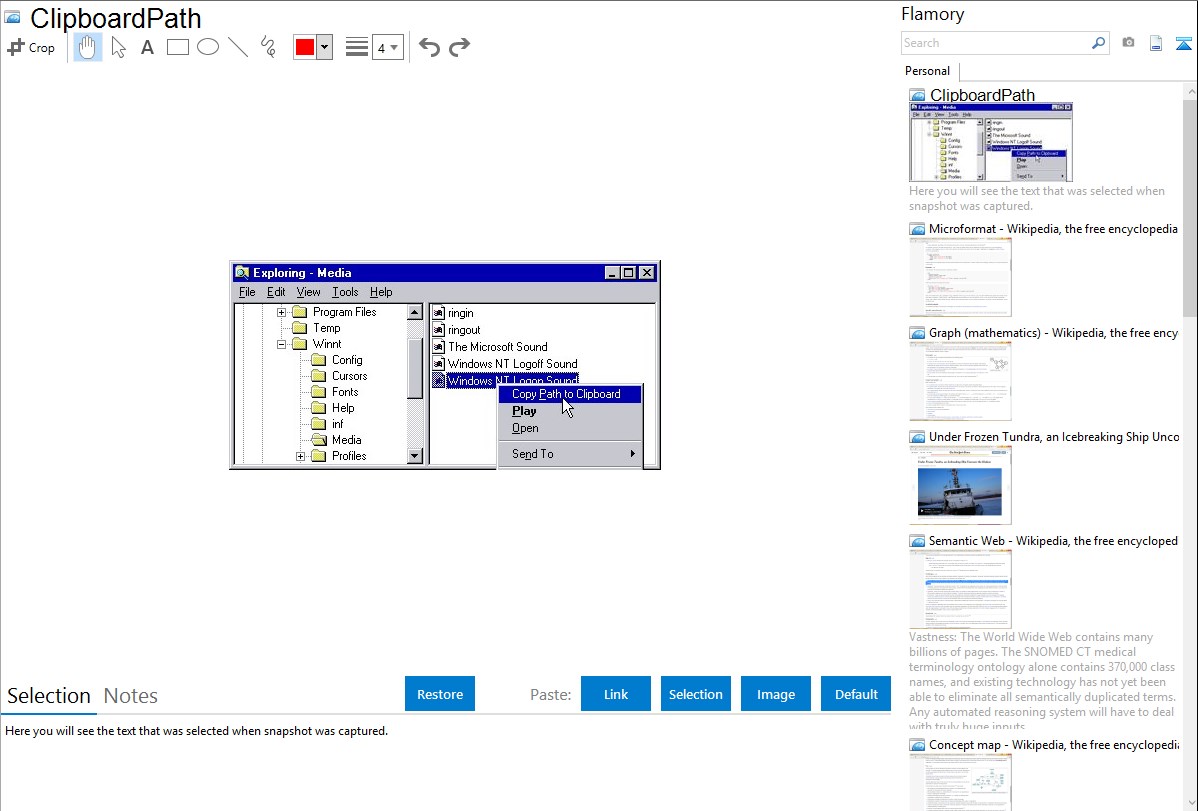
Task: Select the Microformat - Wikipedia title
Action: pyautogui.click(x=1053, y=229)
